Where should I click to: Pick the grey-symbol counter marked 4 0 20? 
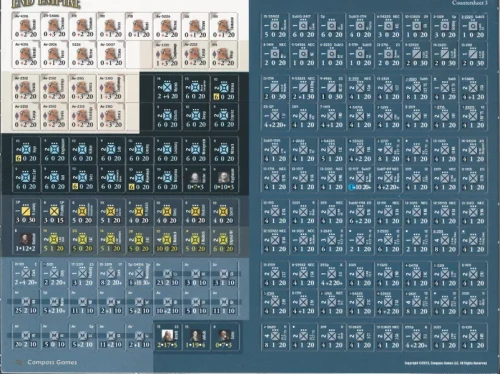pyautogui.click(x=360, y=26)
